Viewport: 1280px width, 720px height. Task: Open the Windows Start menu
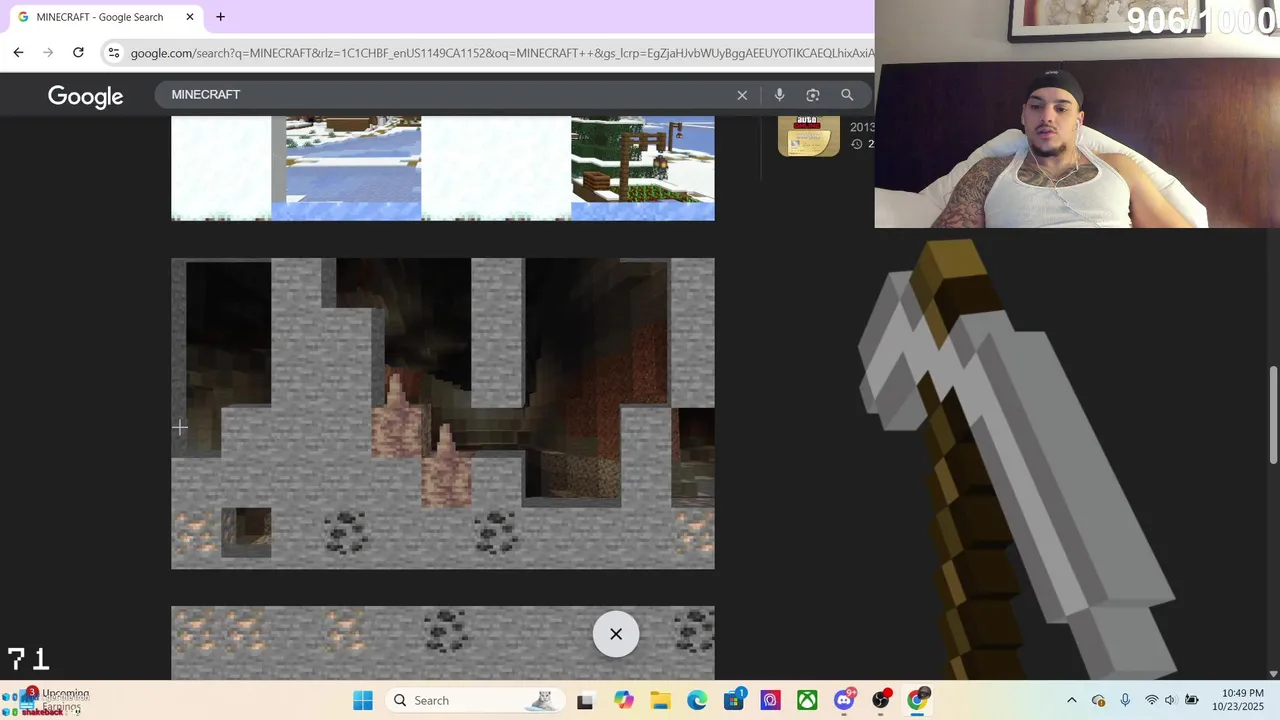[363, 700]
